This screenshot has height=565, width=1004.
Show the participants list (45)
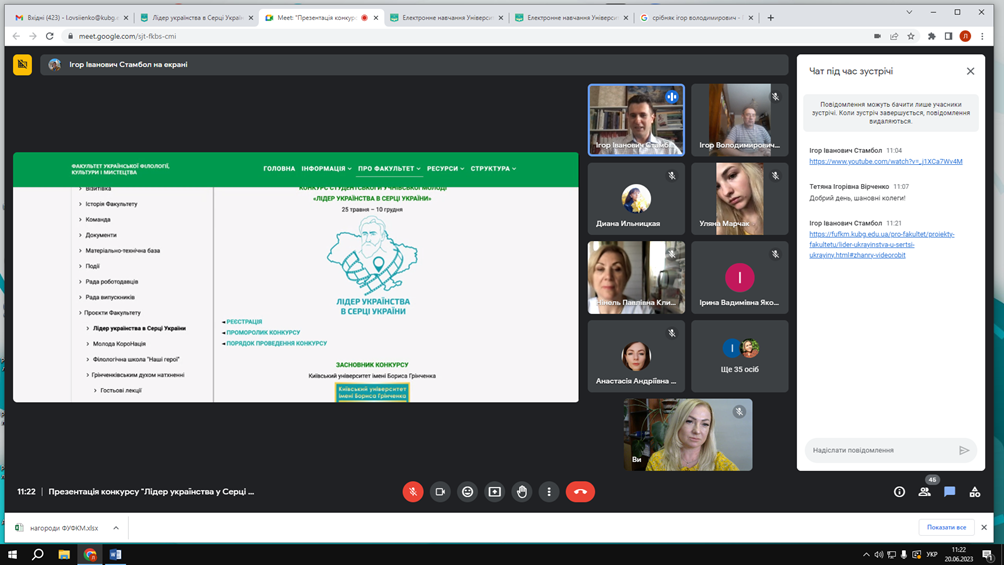pos(925,492)
